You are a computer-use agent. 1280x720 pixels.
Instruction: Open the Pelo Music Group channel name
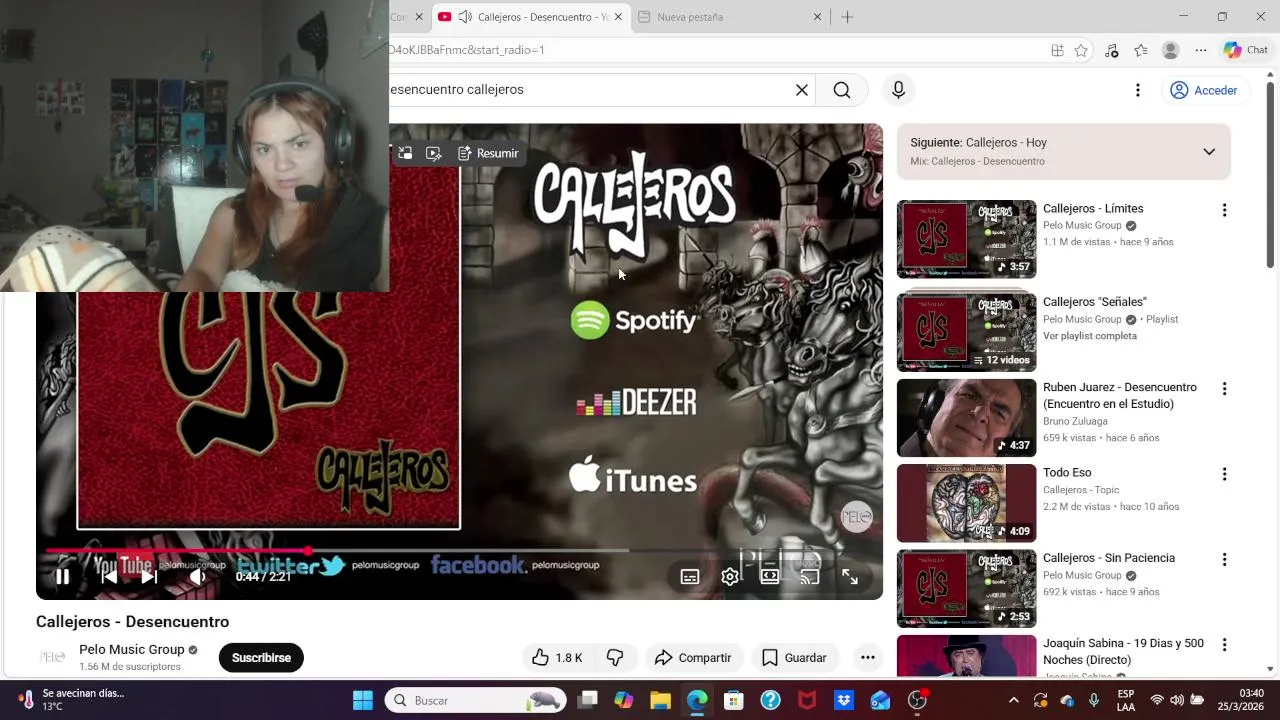point(132,649)
